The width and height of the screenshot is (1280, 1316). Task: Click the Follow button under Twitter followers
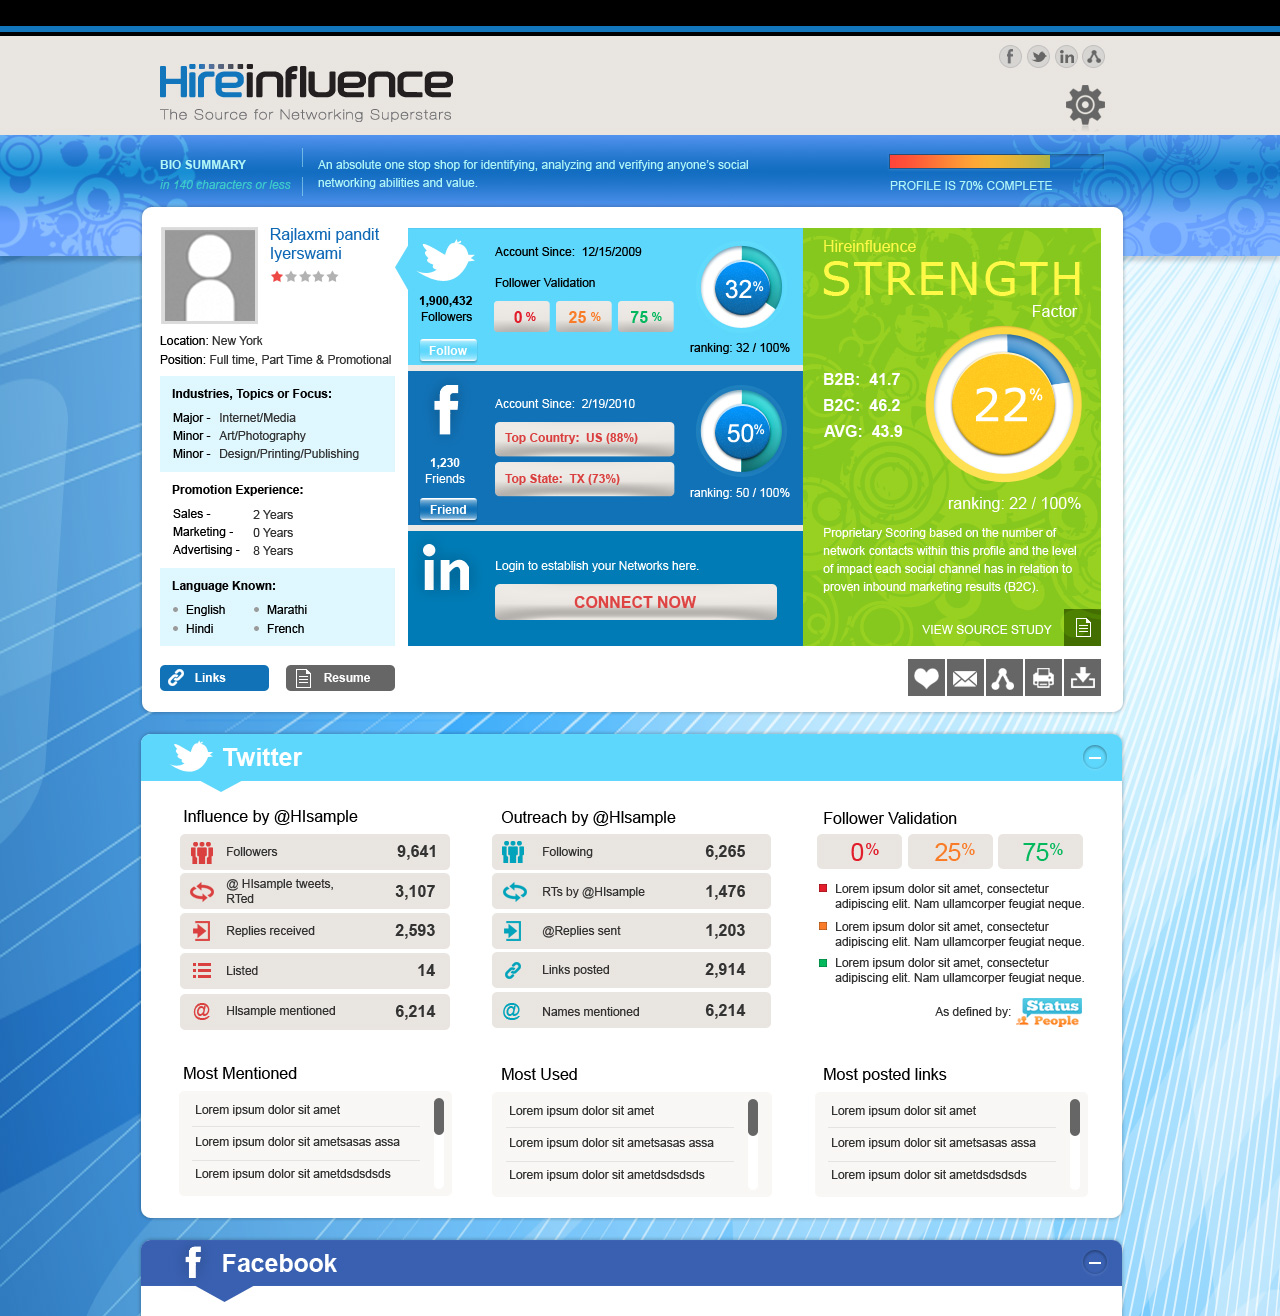(x=448, y=350)
